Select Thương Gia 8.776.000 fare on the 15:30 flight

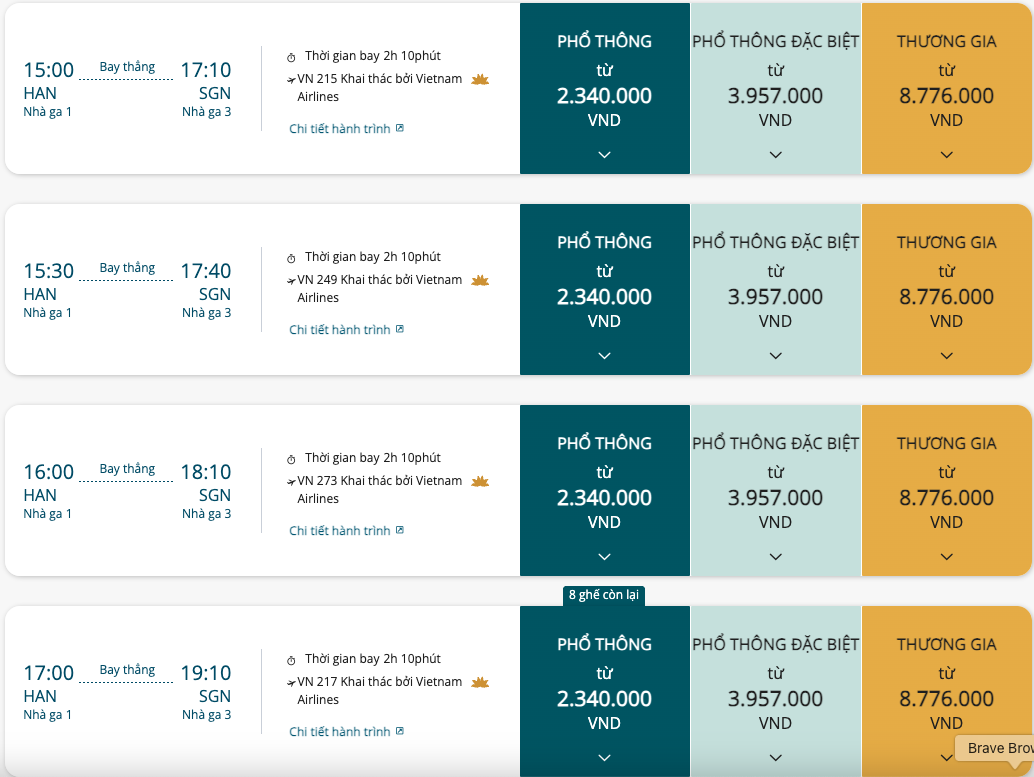point(946,290)
